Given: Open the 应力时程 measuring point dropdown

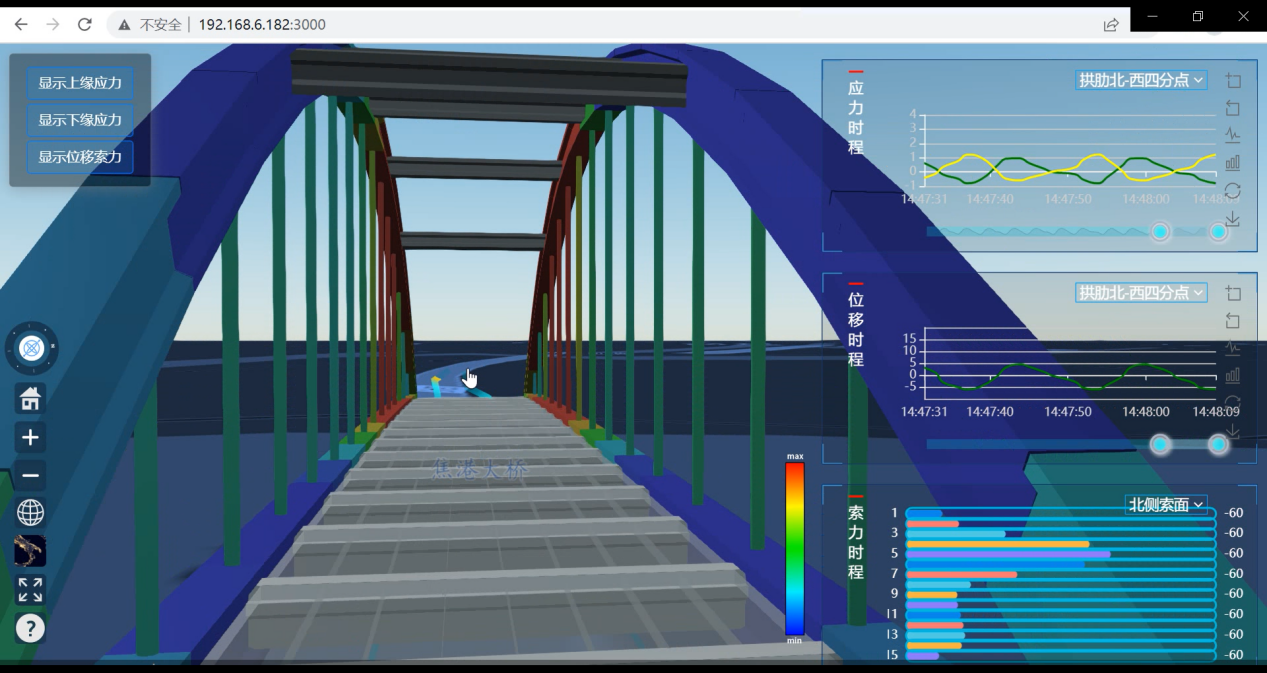Looking at the screenshot, I should pos(1141,80).
